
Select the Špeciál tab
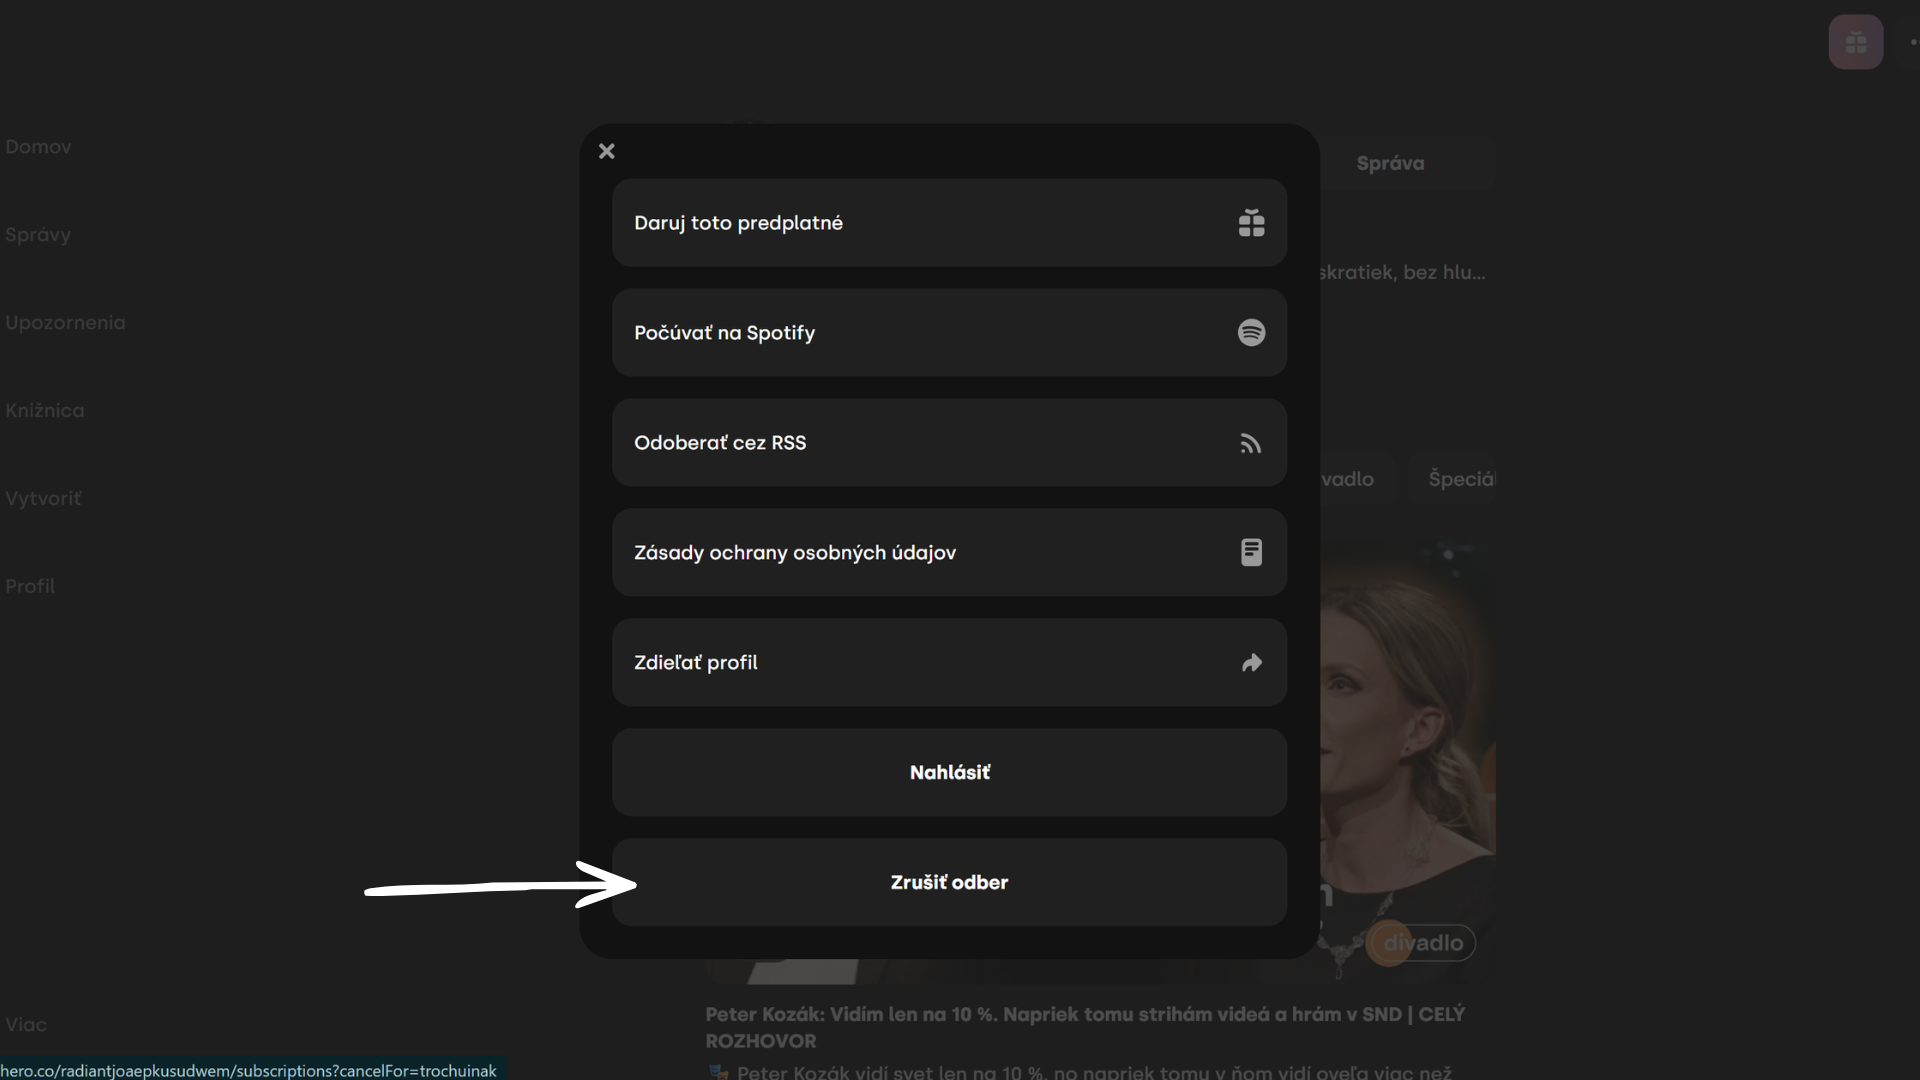coord(1461,479)
